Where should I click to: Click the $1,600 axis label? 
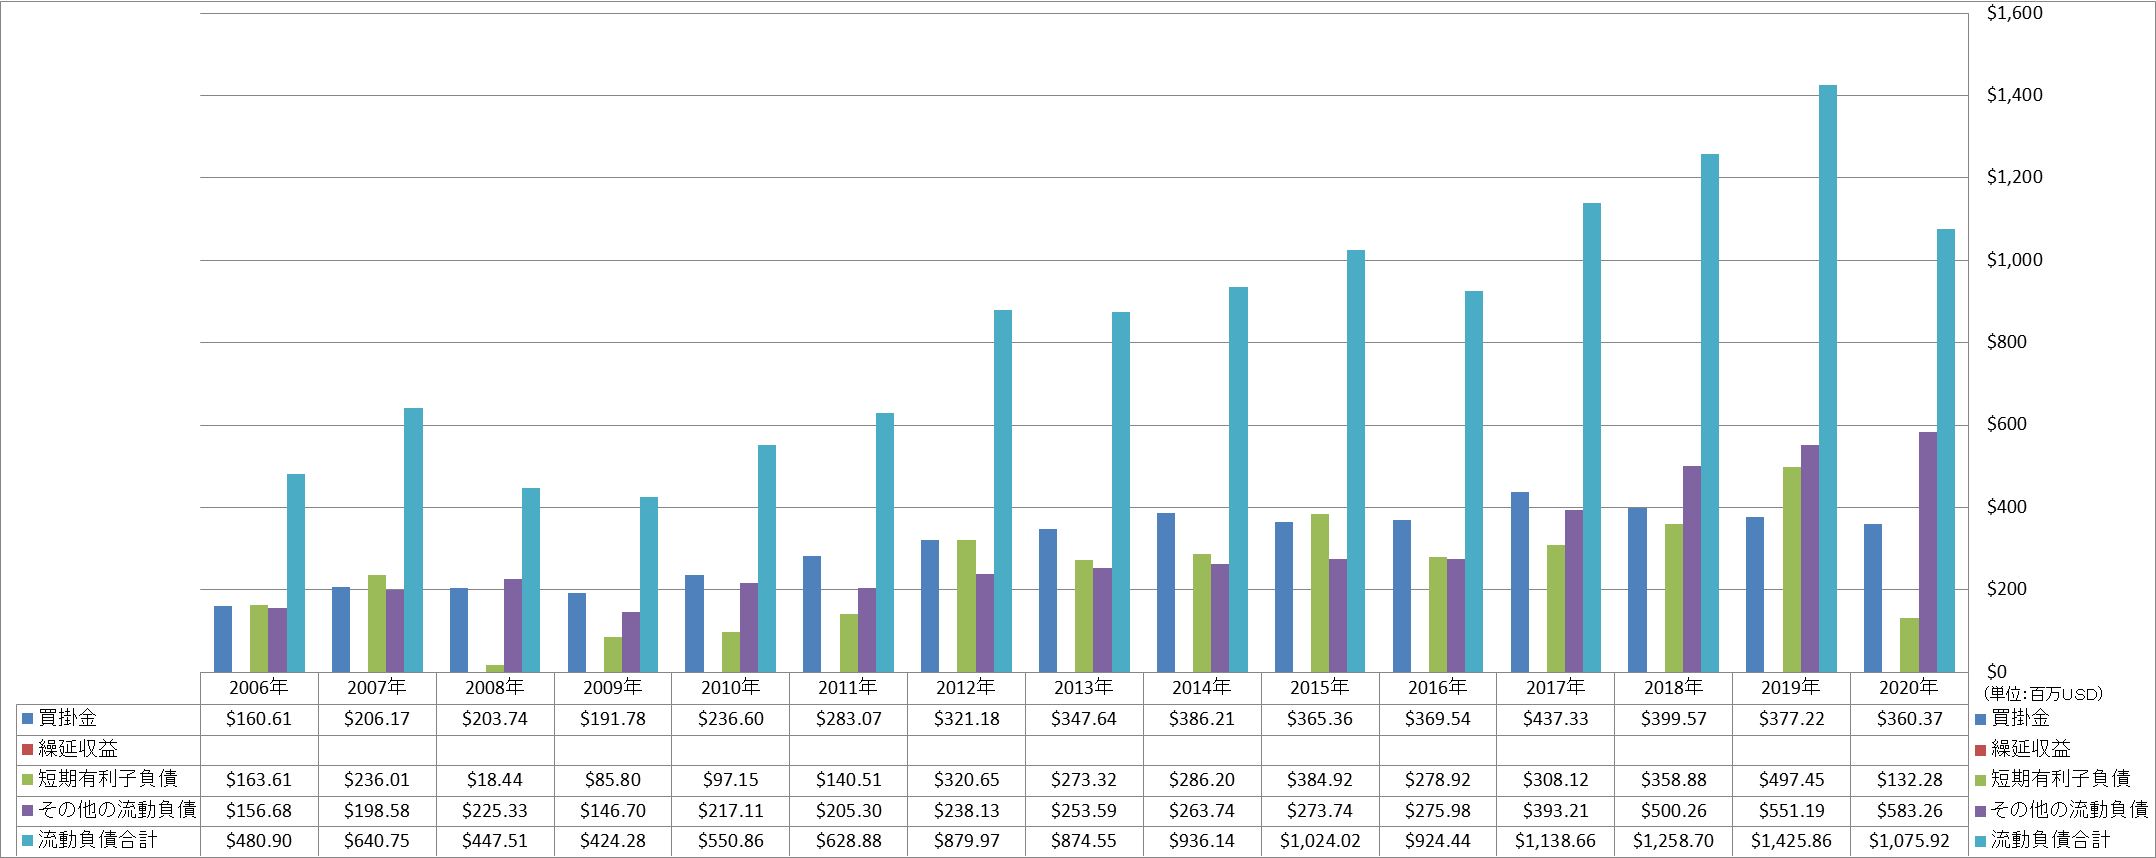[x=2014, y=13]
